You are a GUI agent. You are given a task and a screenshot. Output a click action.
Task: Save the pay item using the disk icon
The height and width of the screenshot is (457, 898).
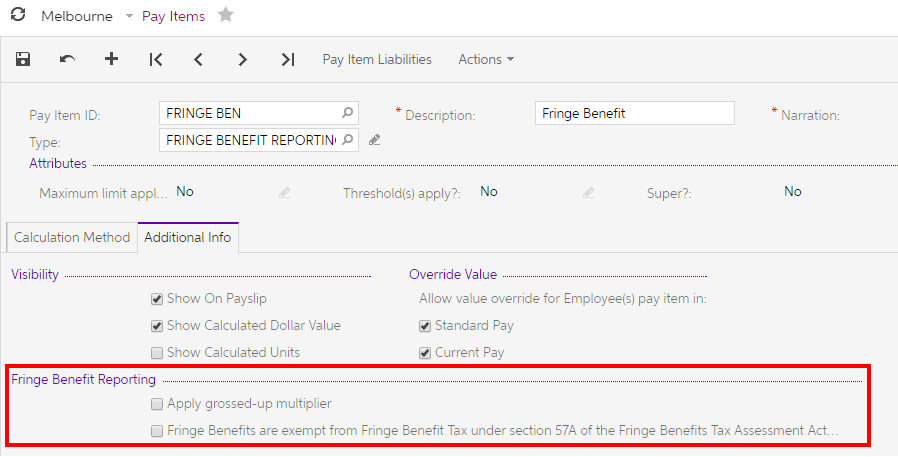(x=23, y=60)
